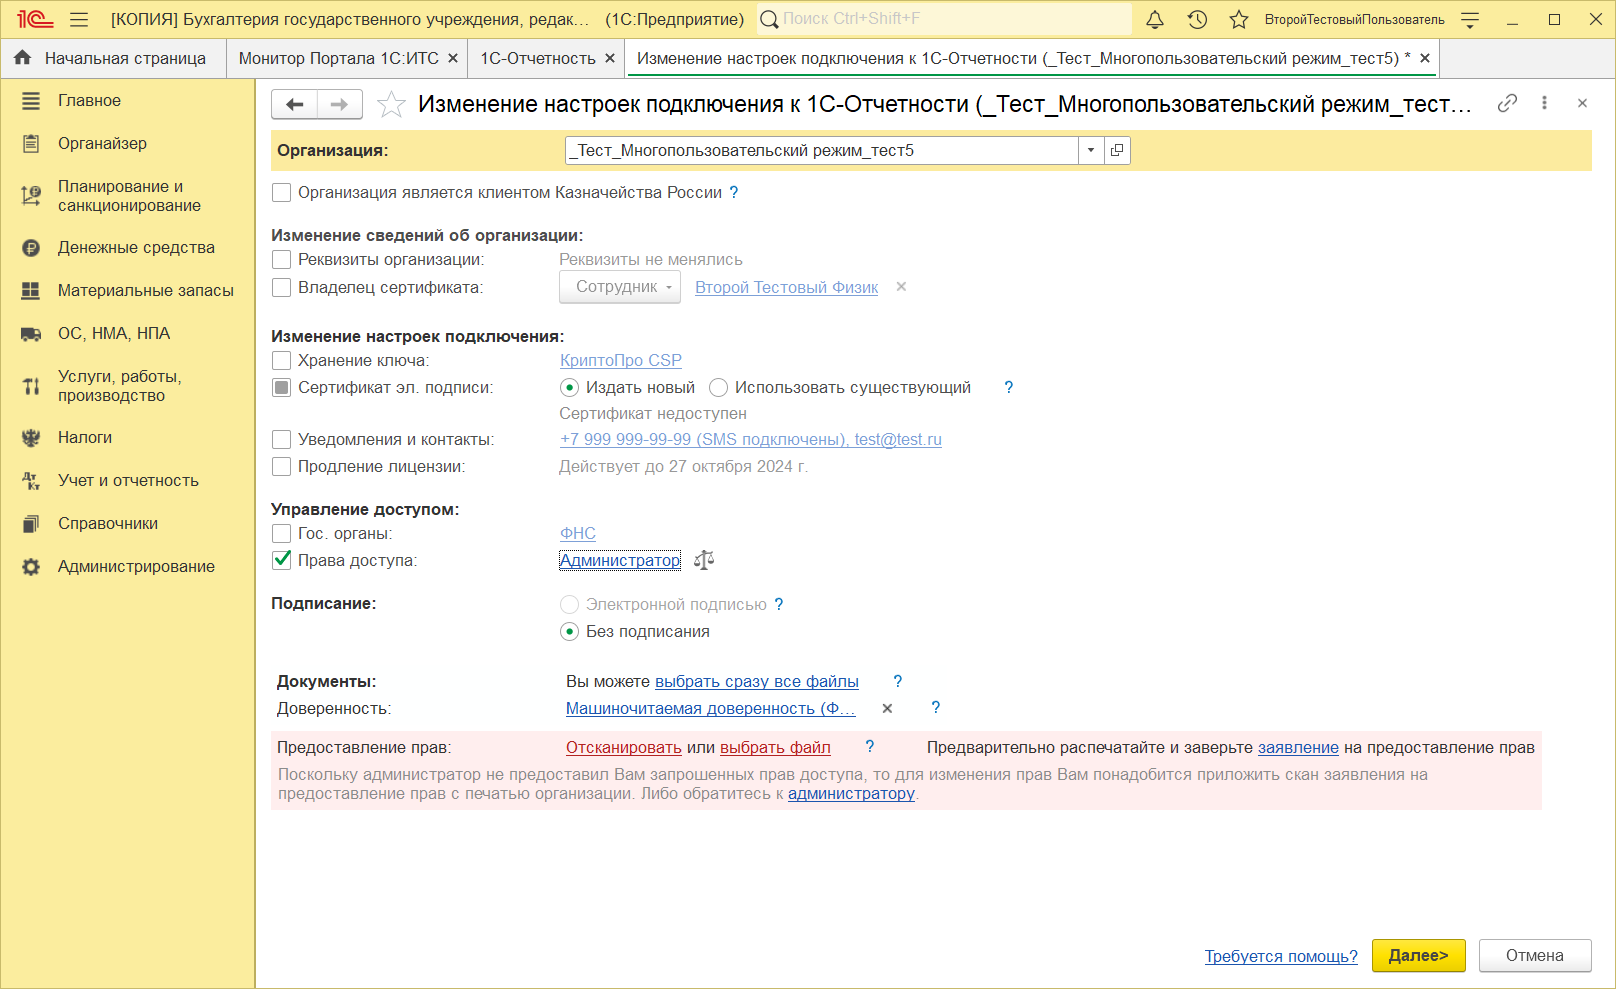Open ОС, НМА, НПА section
The height and width of the screenshot is (989, 1616).
[x=128, y=333]
